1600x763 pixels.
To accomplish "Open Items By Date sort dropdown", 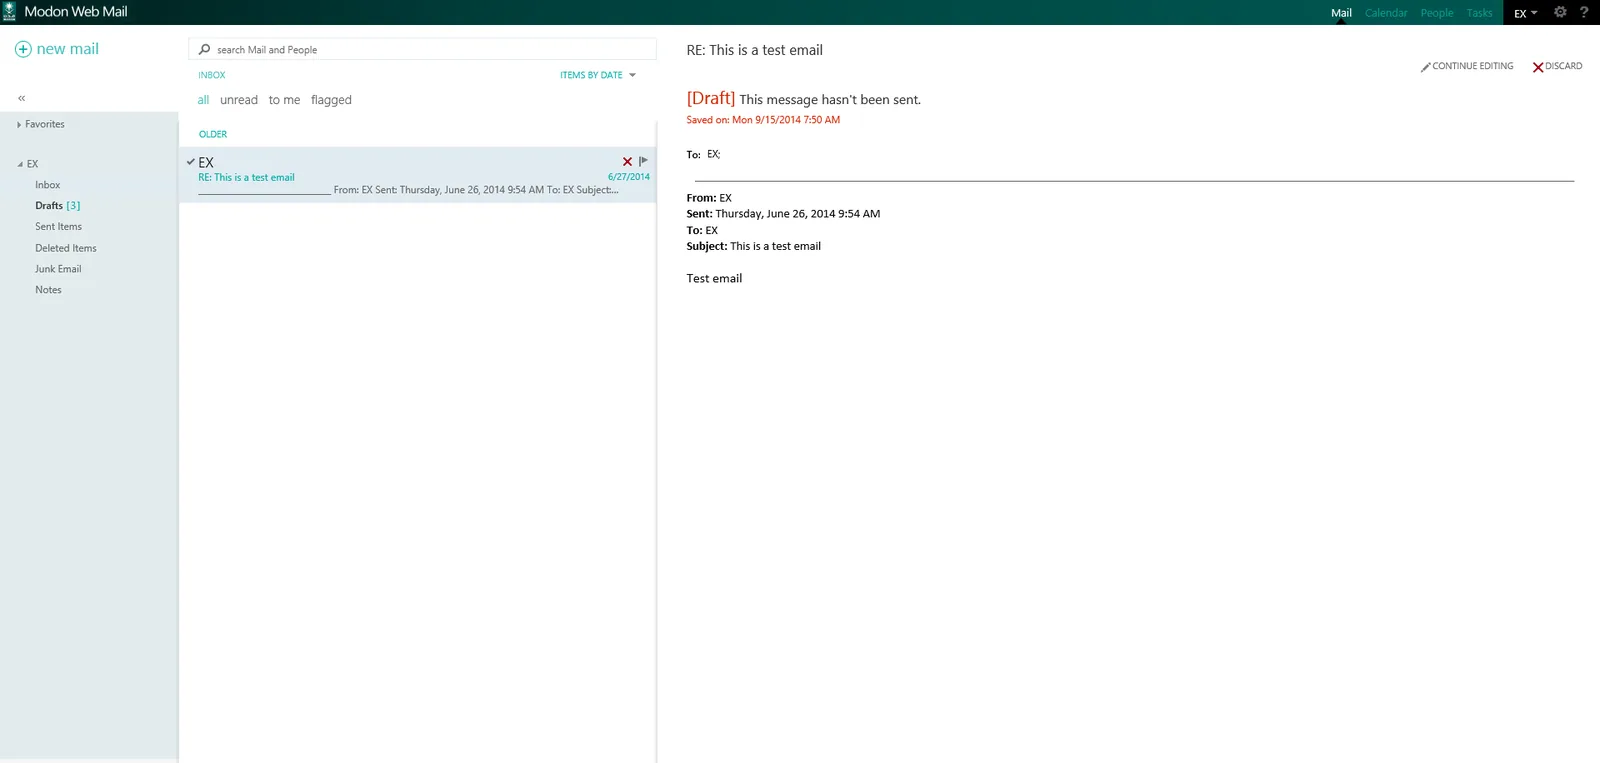I will (x=598, y=75).
